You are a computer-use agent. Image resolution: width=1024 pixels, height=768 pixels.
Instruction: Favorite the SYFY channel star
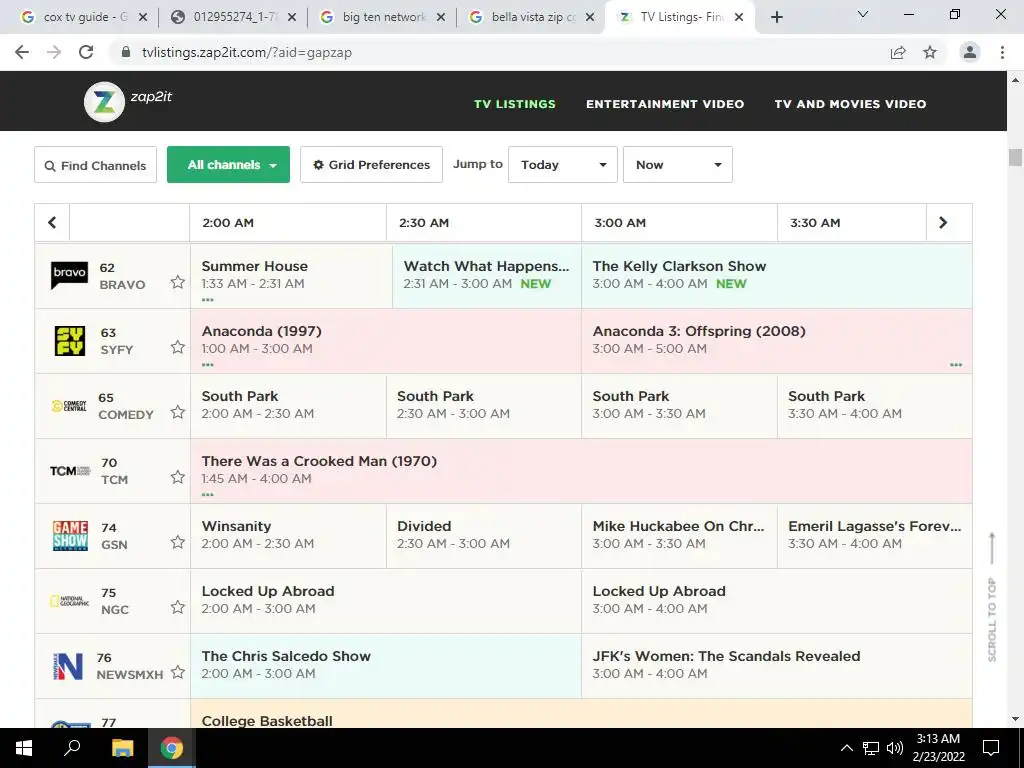(x=178, y=347)
